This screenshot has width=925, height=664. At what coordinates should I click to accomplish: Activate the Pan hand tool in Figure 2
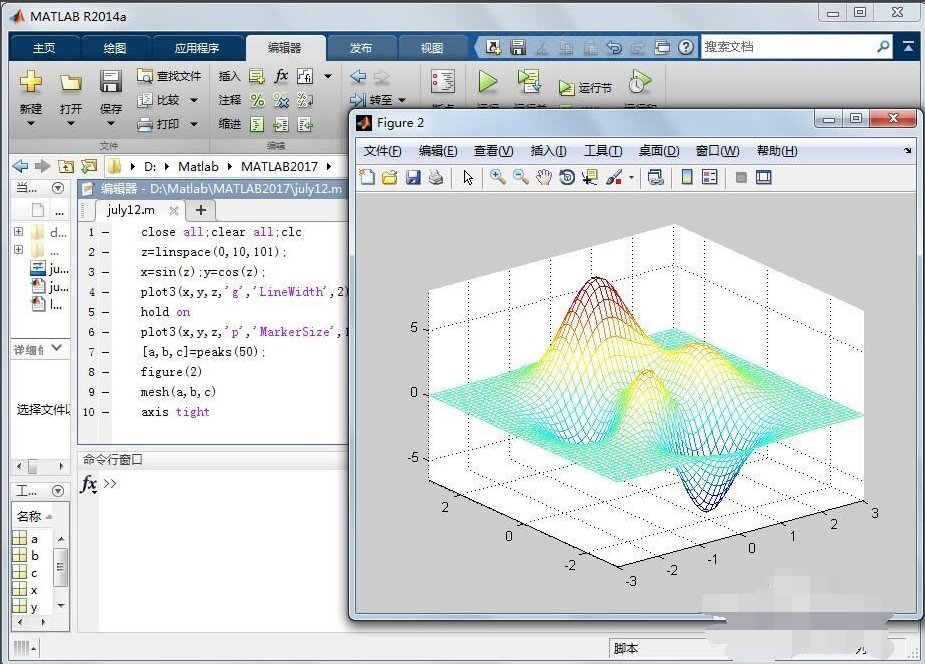pos(544,177)
